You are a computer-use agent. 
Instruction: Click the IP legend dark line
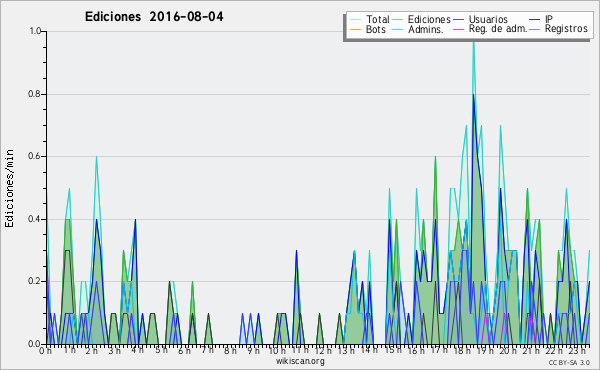(535, 20)
